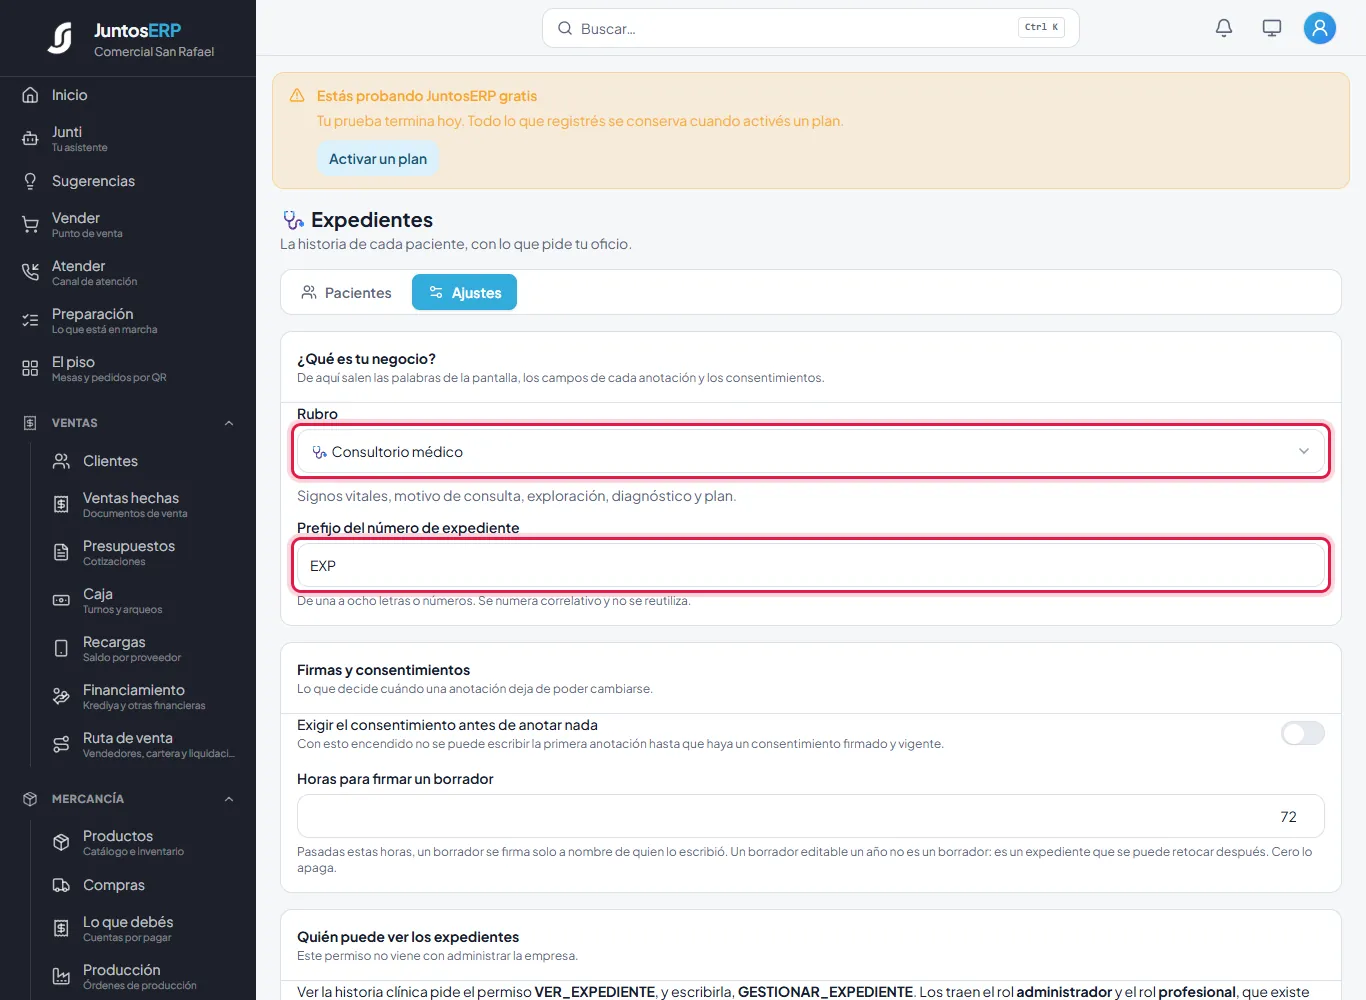This screenshot has height=1000, width=1366.
Task: Open the Rubro dropdown
Action: coord(811,452)
